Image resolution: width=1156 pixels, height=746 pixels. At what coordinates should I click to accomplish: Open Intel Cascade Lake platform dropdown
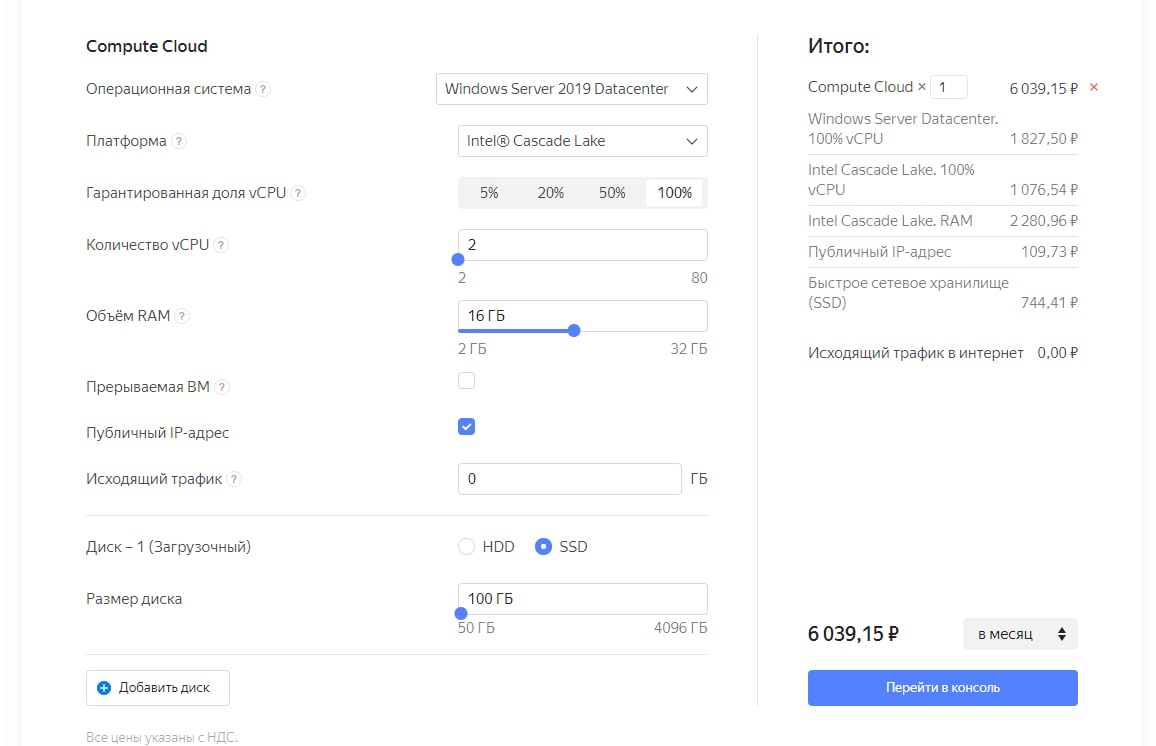coord(582,141)
